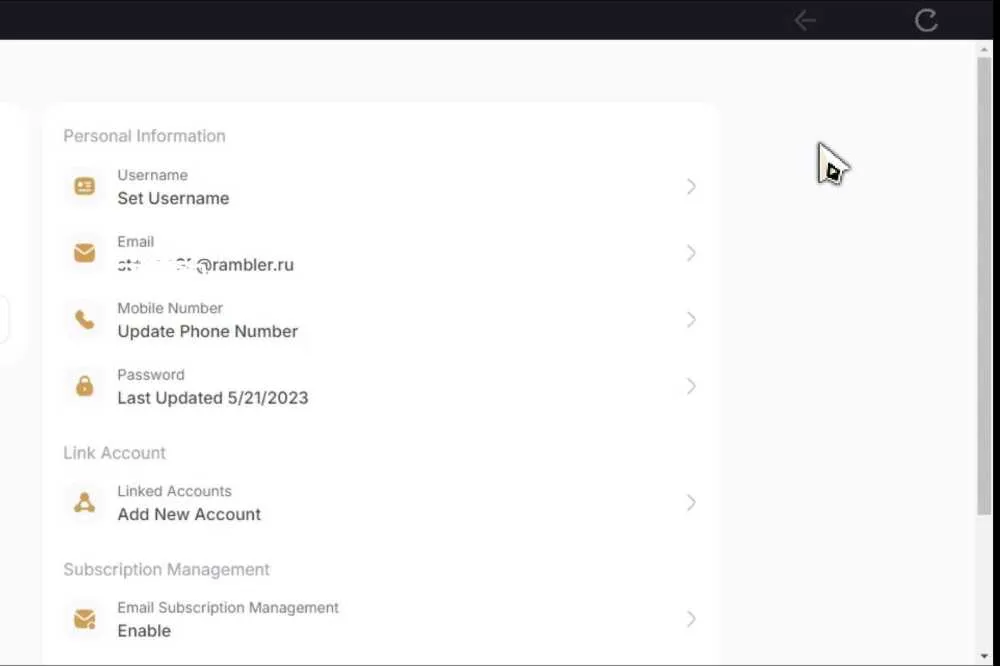
Task: Click the Linked Accounts icon
Action: [x=84, y=503]
